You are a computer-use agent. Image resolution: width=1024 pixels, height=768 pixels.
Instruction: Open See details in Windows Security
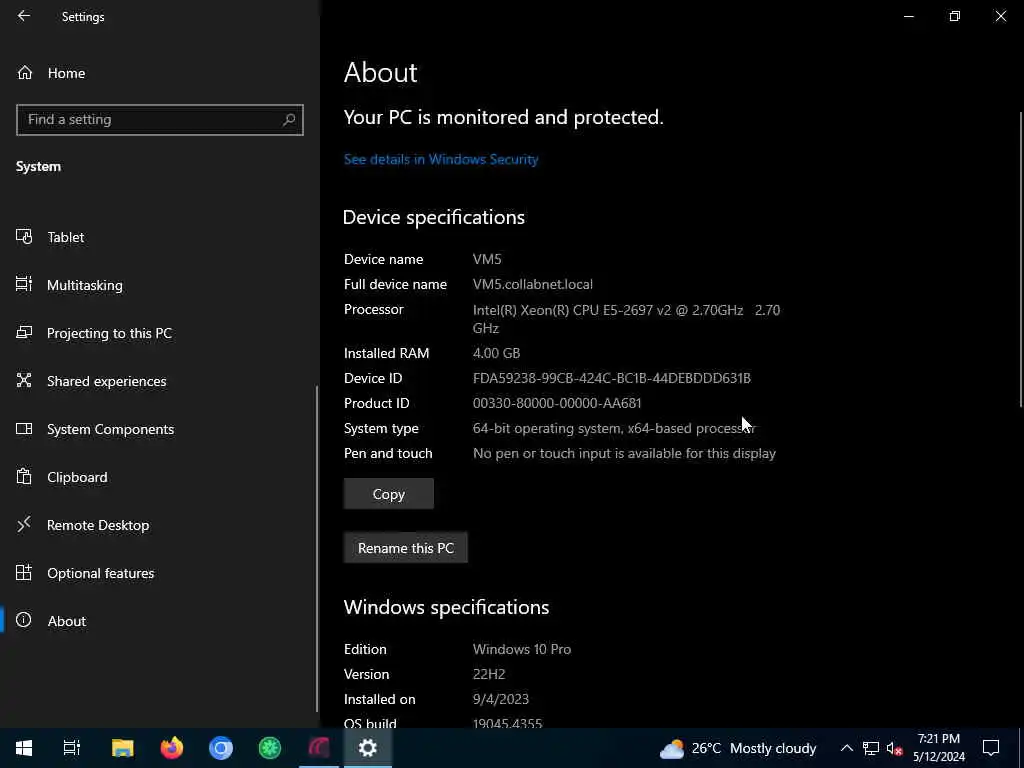point(441,159)
